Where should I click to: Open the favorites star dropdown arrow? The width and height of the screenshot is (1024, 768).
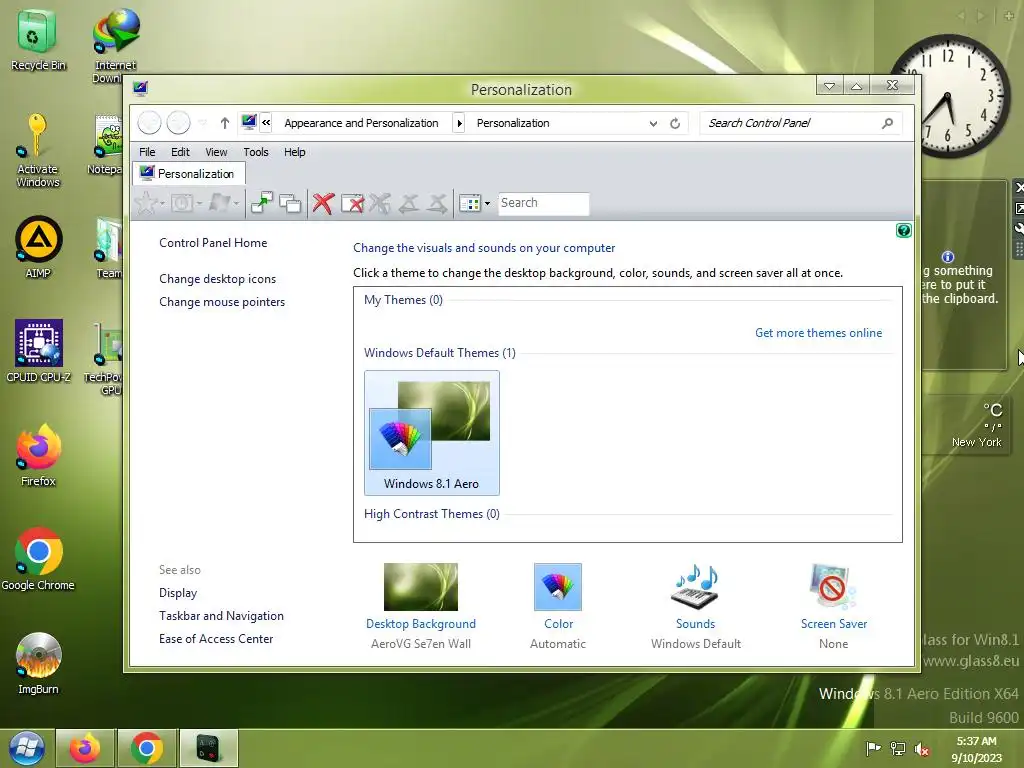162,204
